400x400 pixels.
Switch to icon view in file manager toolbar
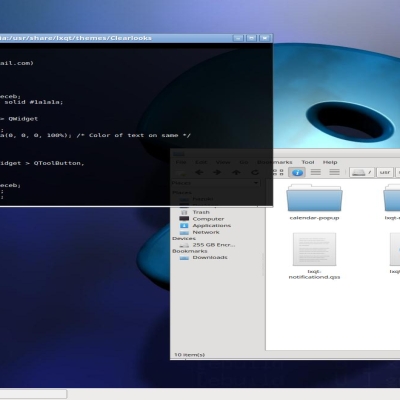(278, 172)
